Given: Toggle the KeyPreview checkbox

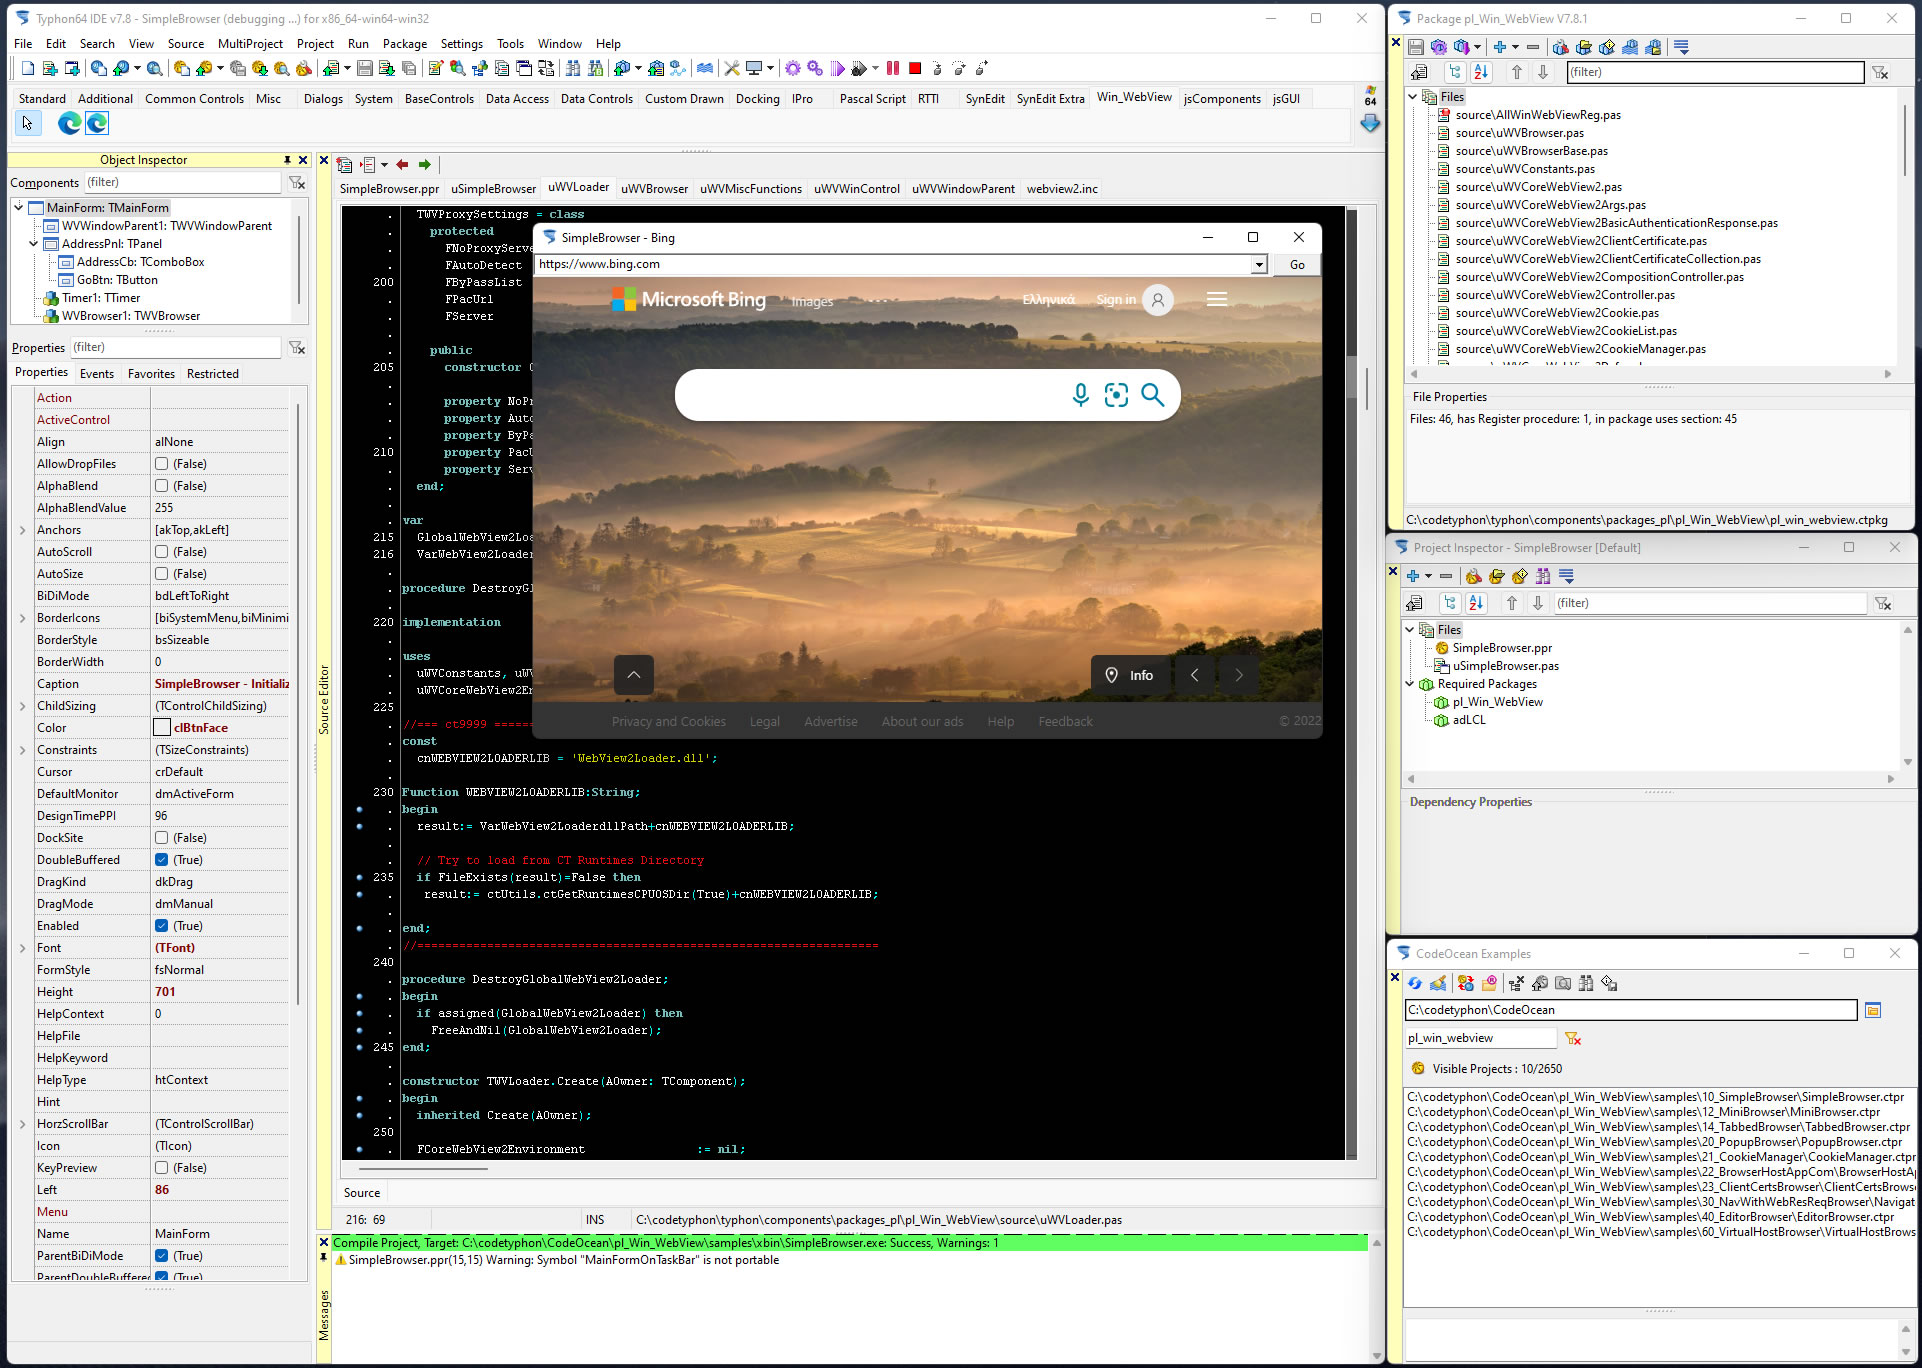Looking at the screenshot, I should [x=161, y=1168].
